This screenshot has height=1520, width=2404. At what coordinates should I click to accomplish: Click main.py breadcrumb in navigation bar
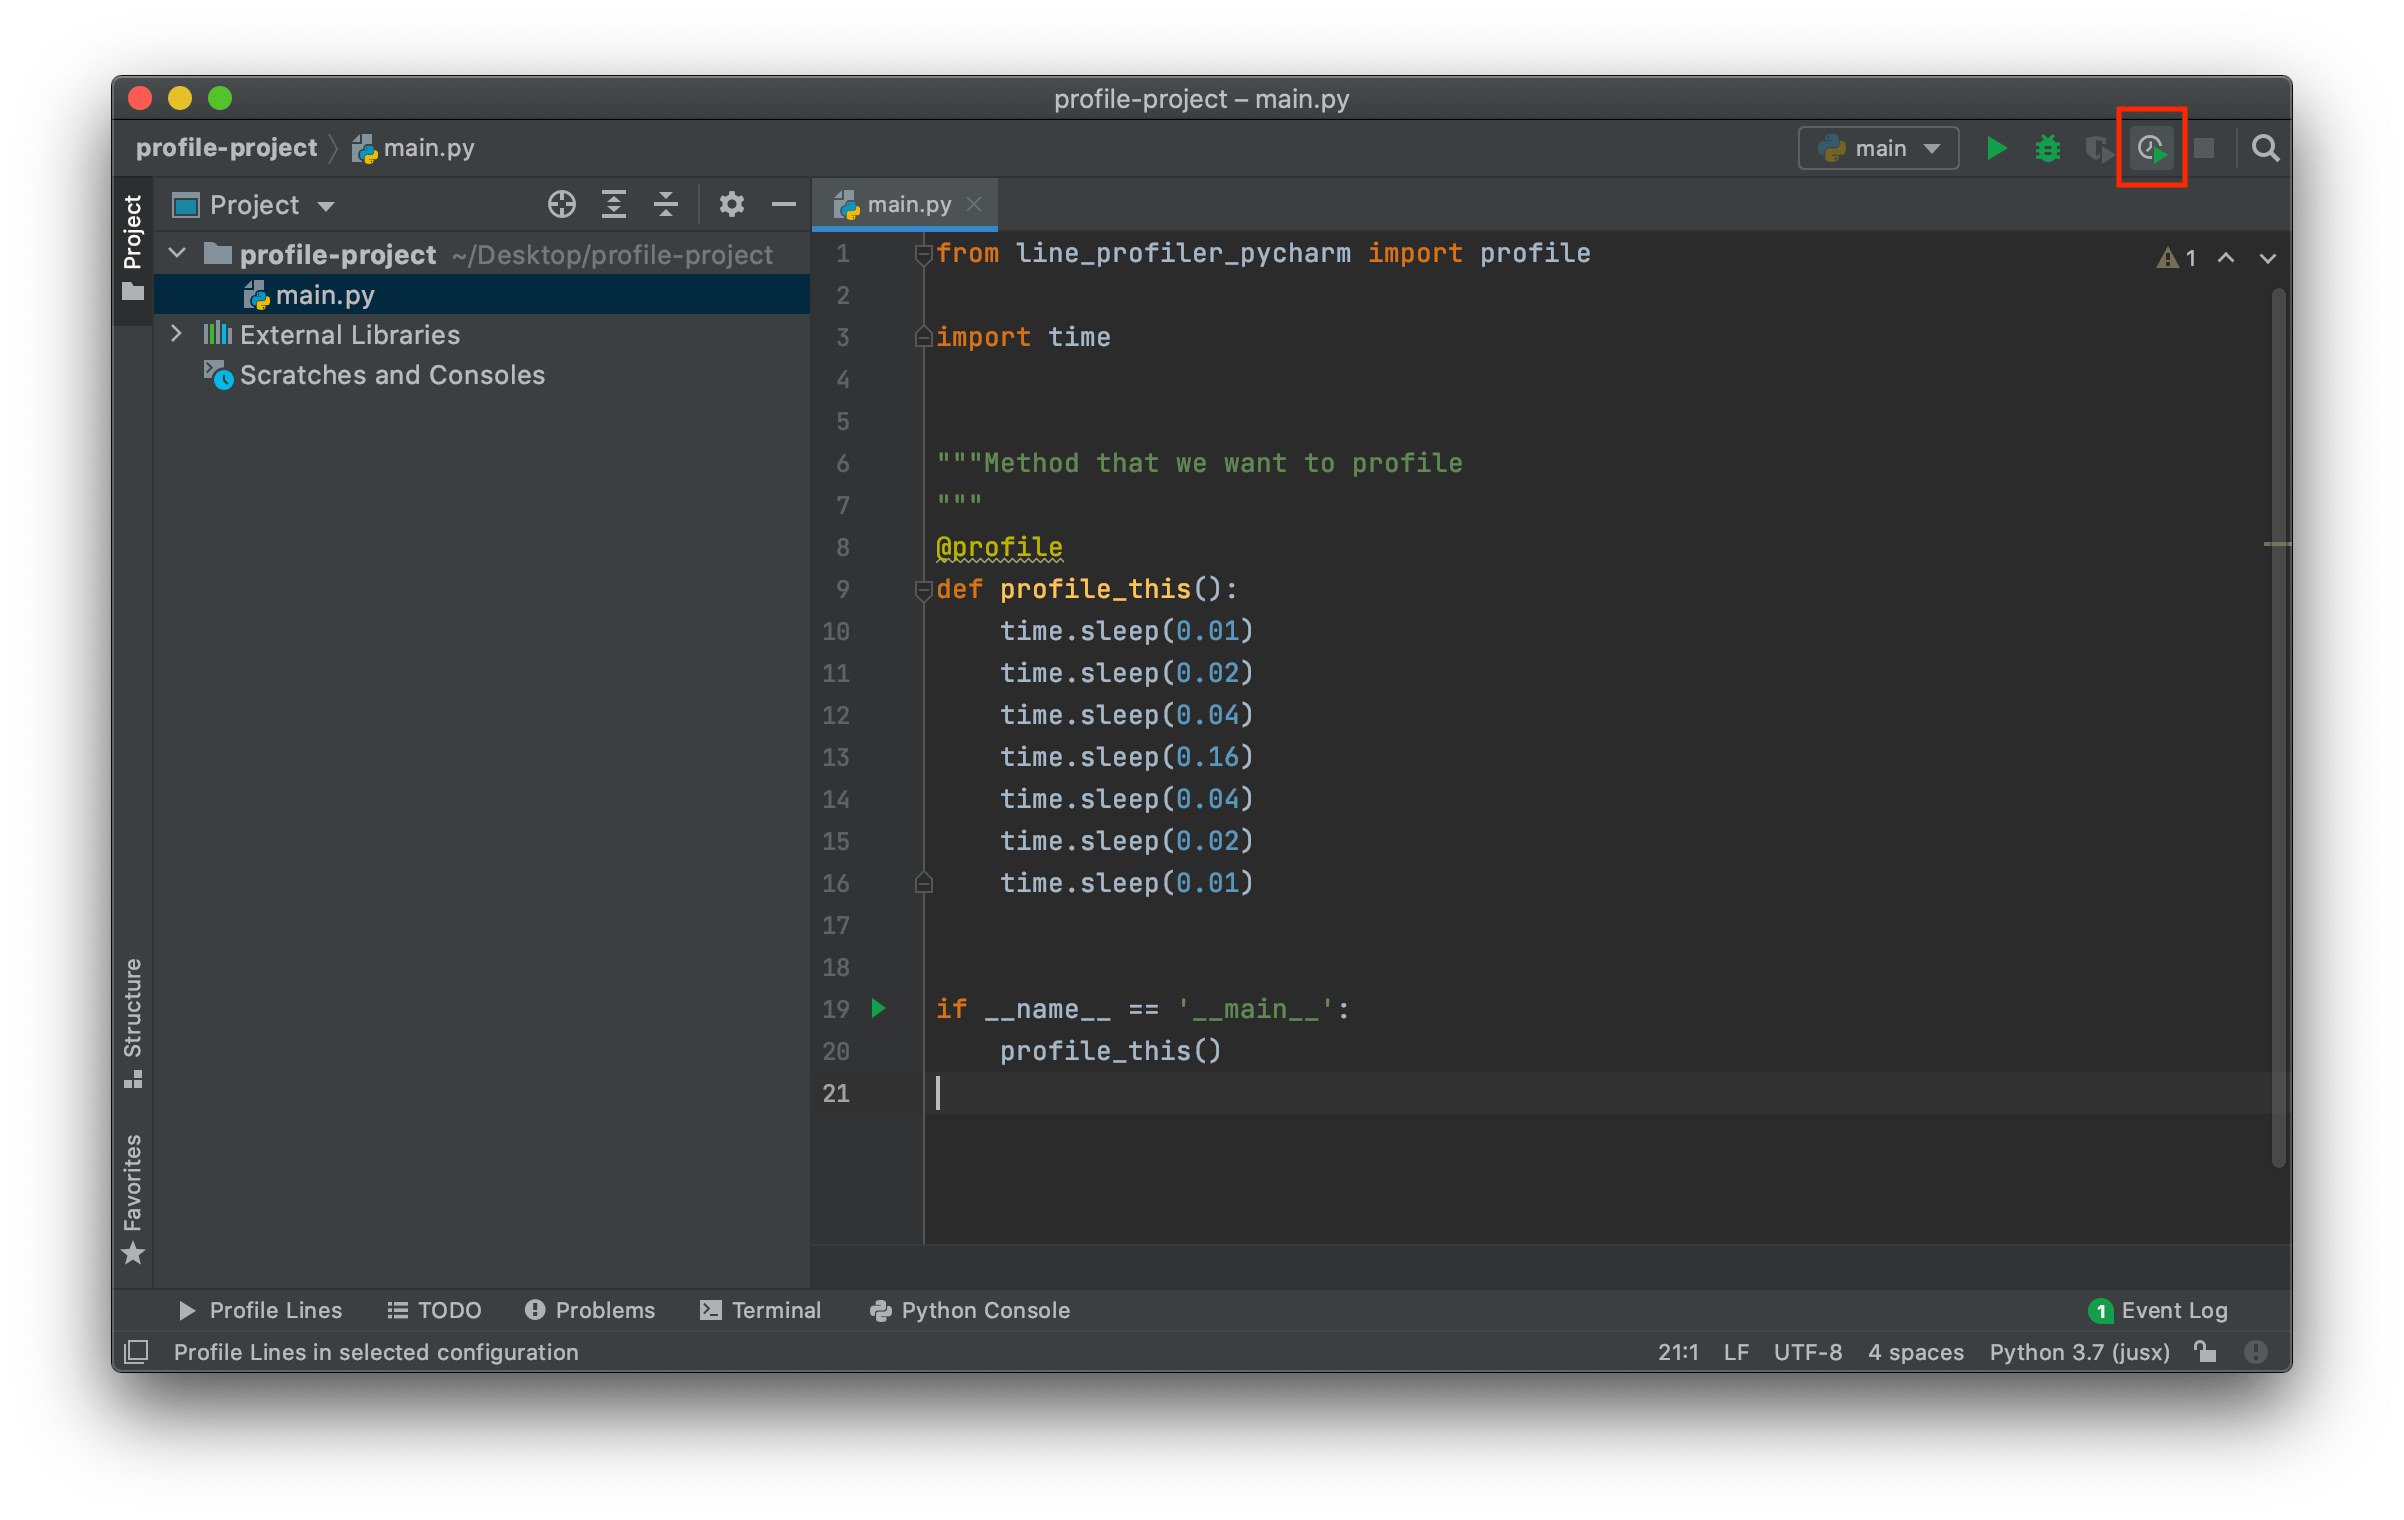click(x=414, y=148)
